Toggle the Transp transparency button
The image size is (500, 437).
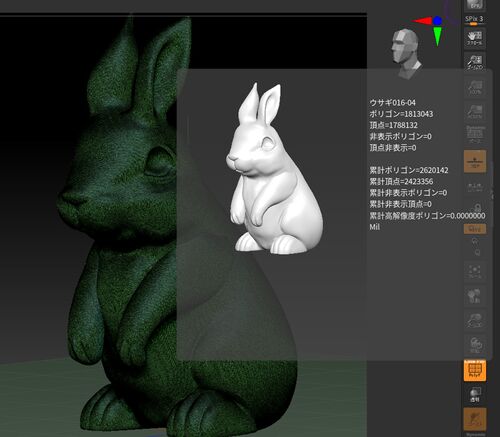pos(475,395)
